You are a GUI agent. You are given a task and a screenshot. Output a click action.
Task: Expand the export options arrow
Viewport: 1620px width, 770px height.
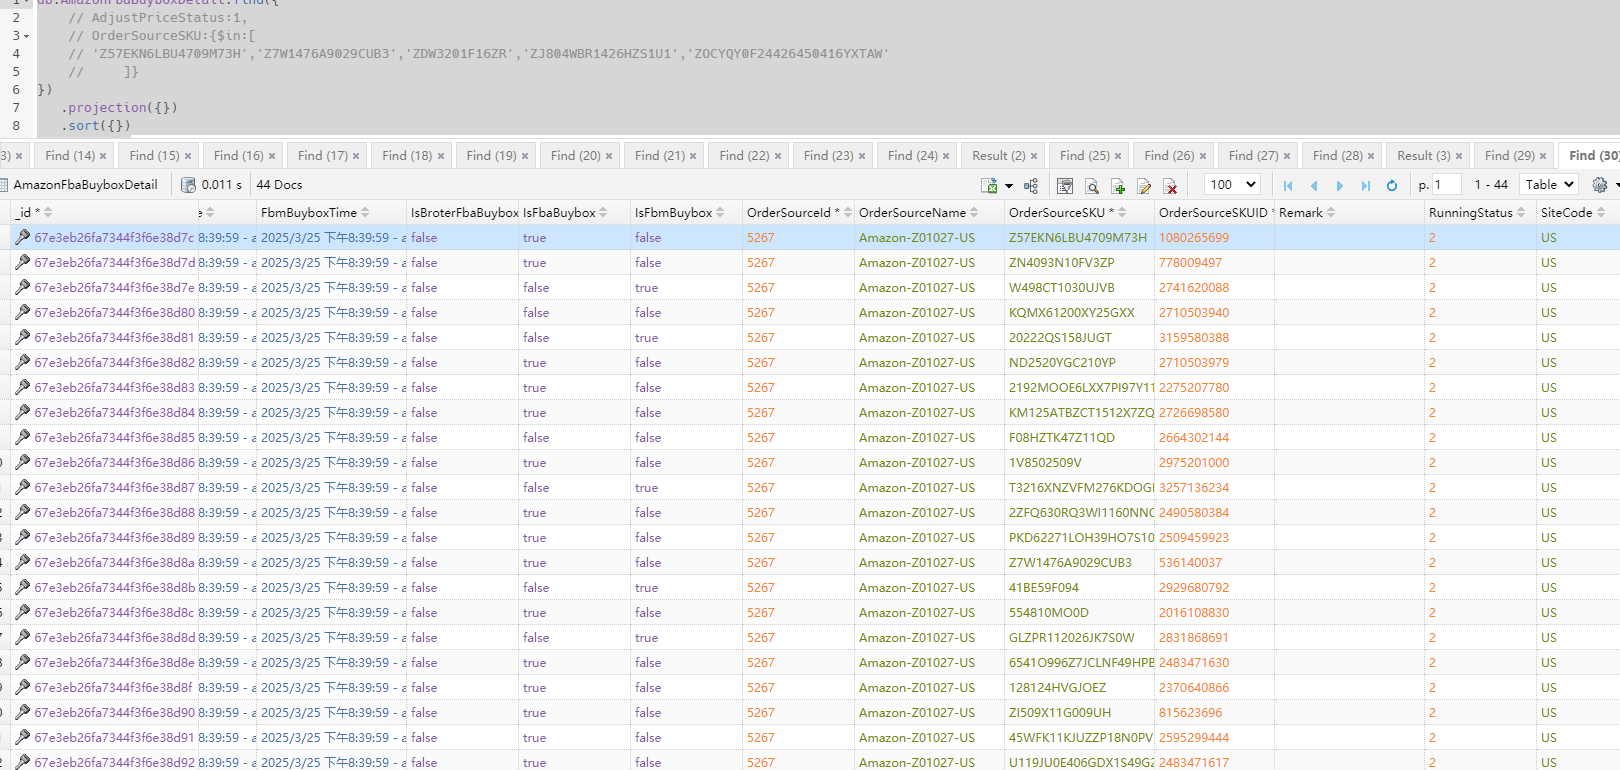(x=1009, y=186)
